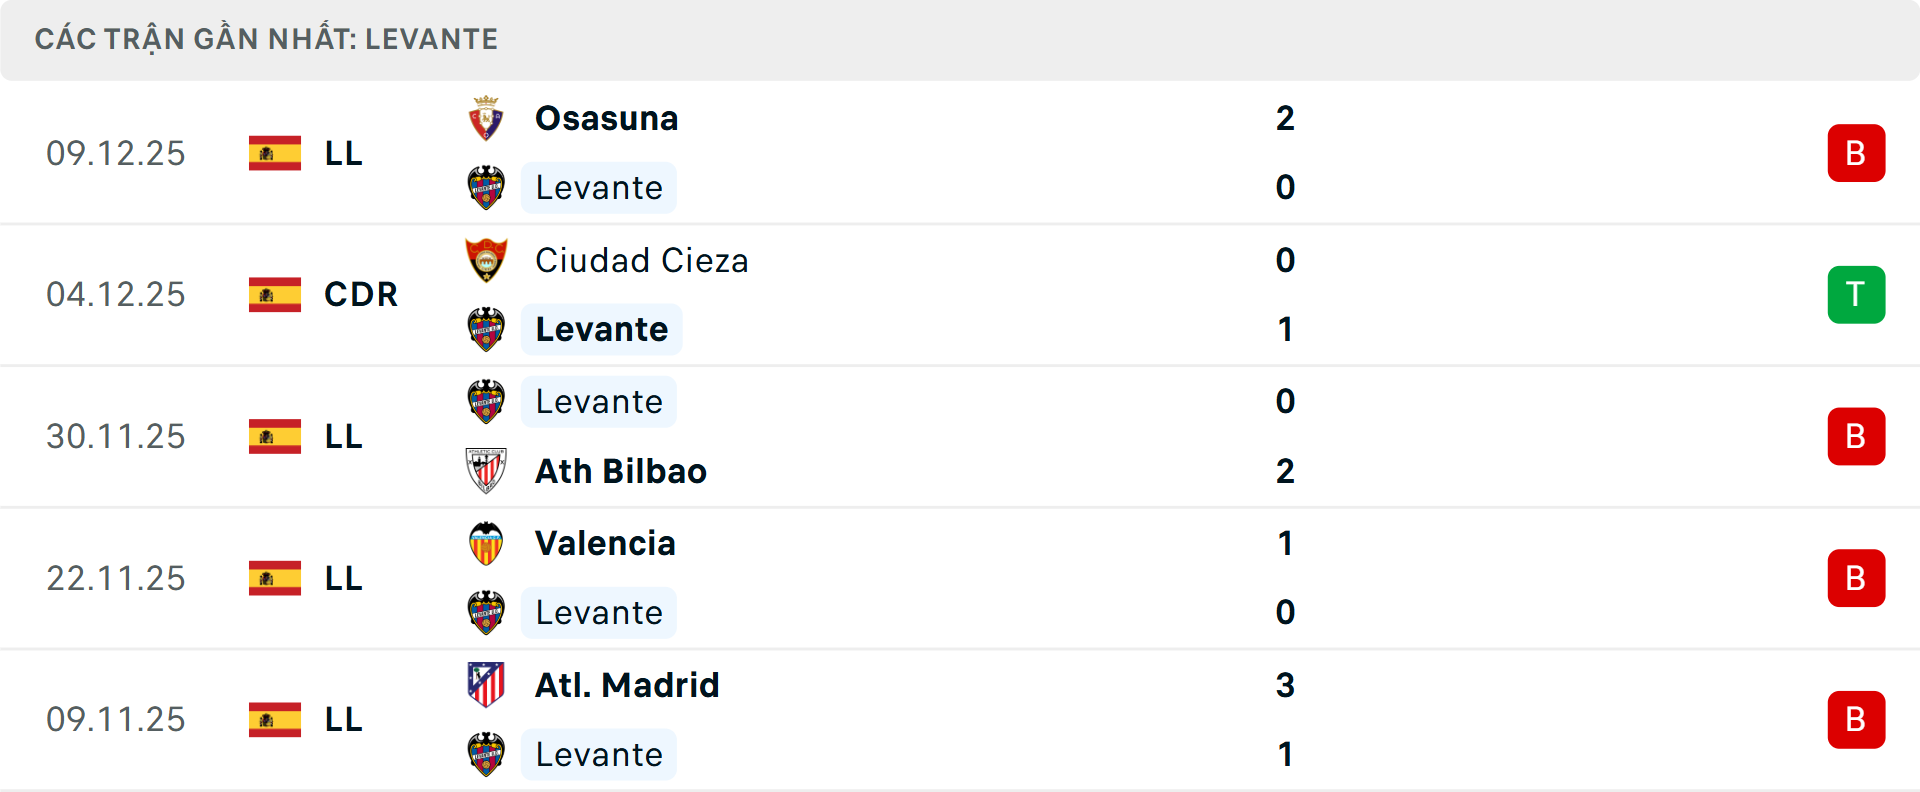1920x792 pixels.
Task: Click Spain flag on the 09.11.25 row
Action: 275,720
